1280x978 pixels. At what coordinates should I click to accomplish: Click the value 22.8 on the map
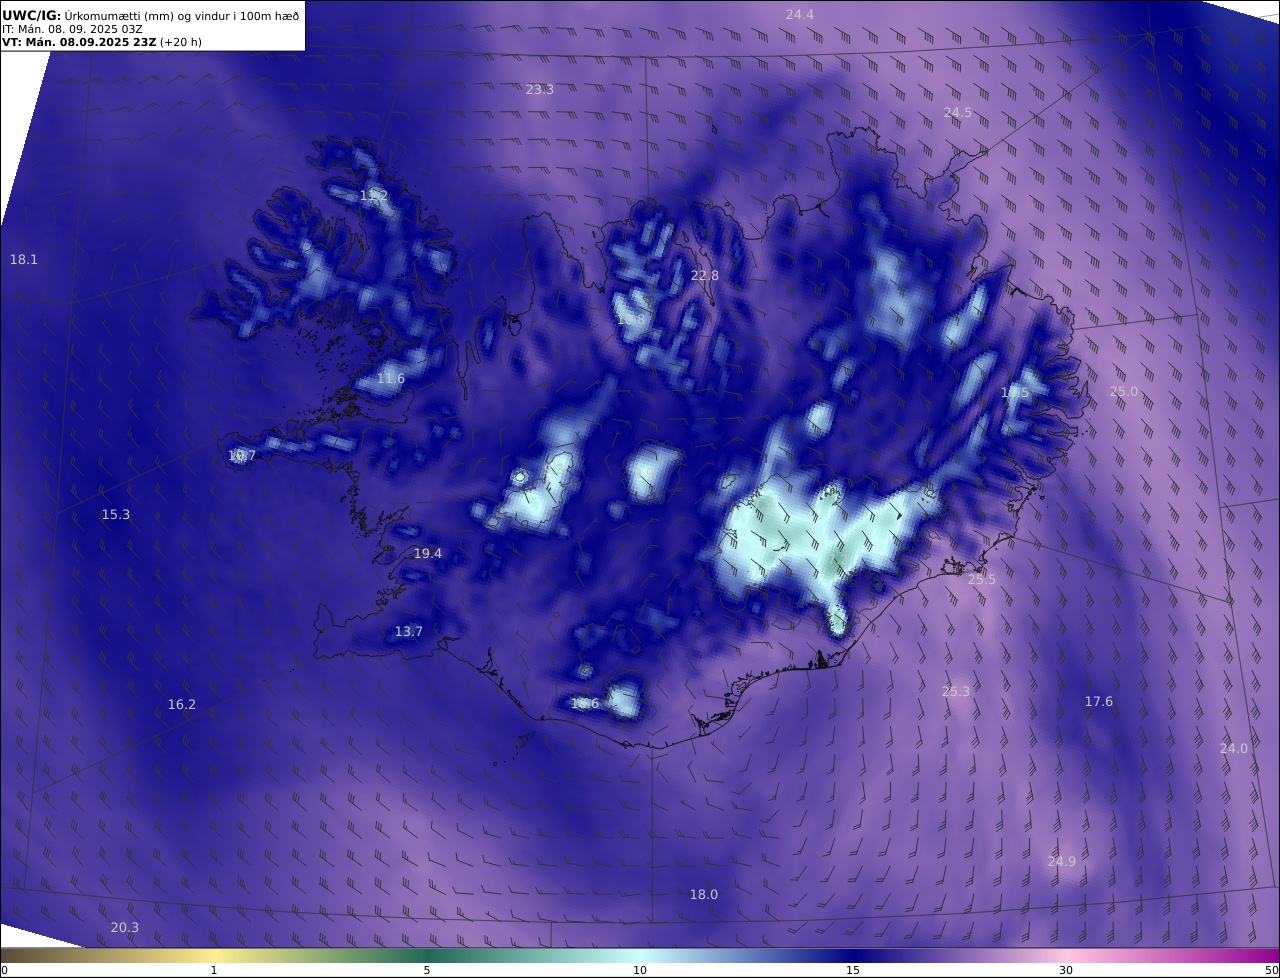[704, 275]
